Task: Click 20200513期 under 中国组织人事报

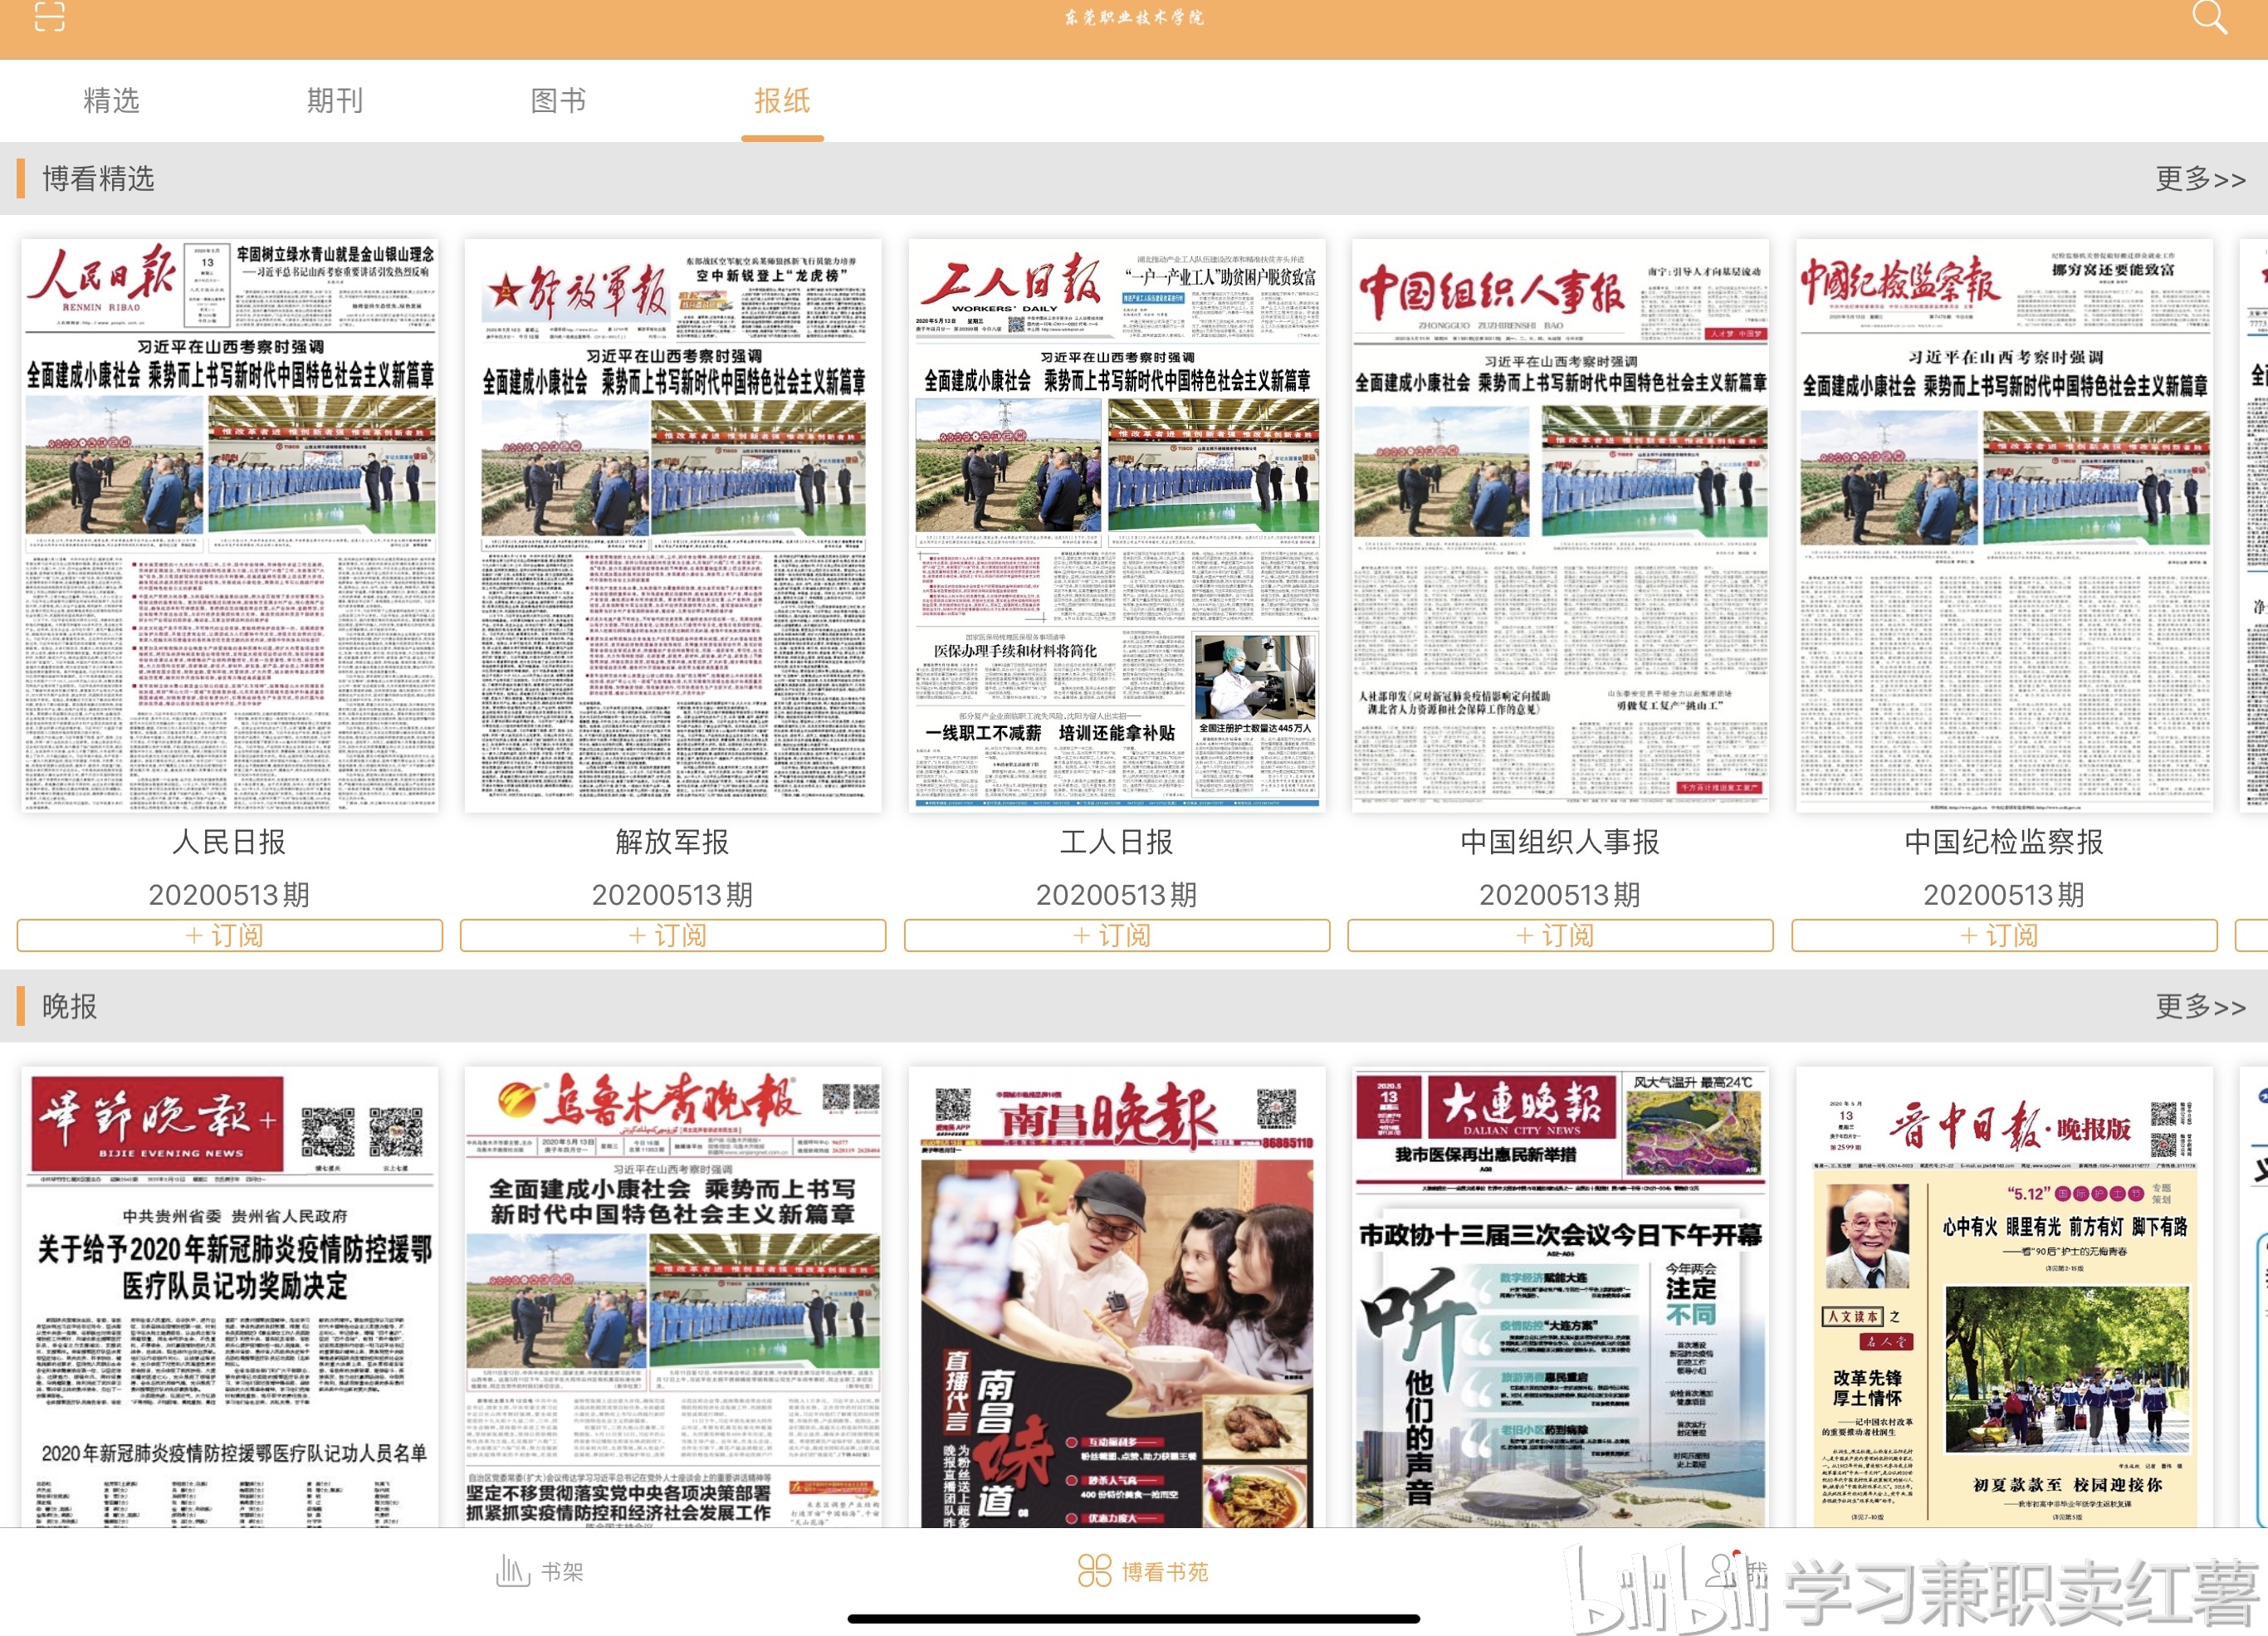Action: point(1560,895)
